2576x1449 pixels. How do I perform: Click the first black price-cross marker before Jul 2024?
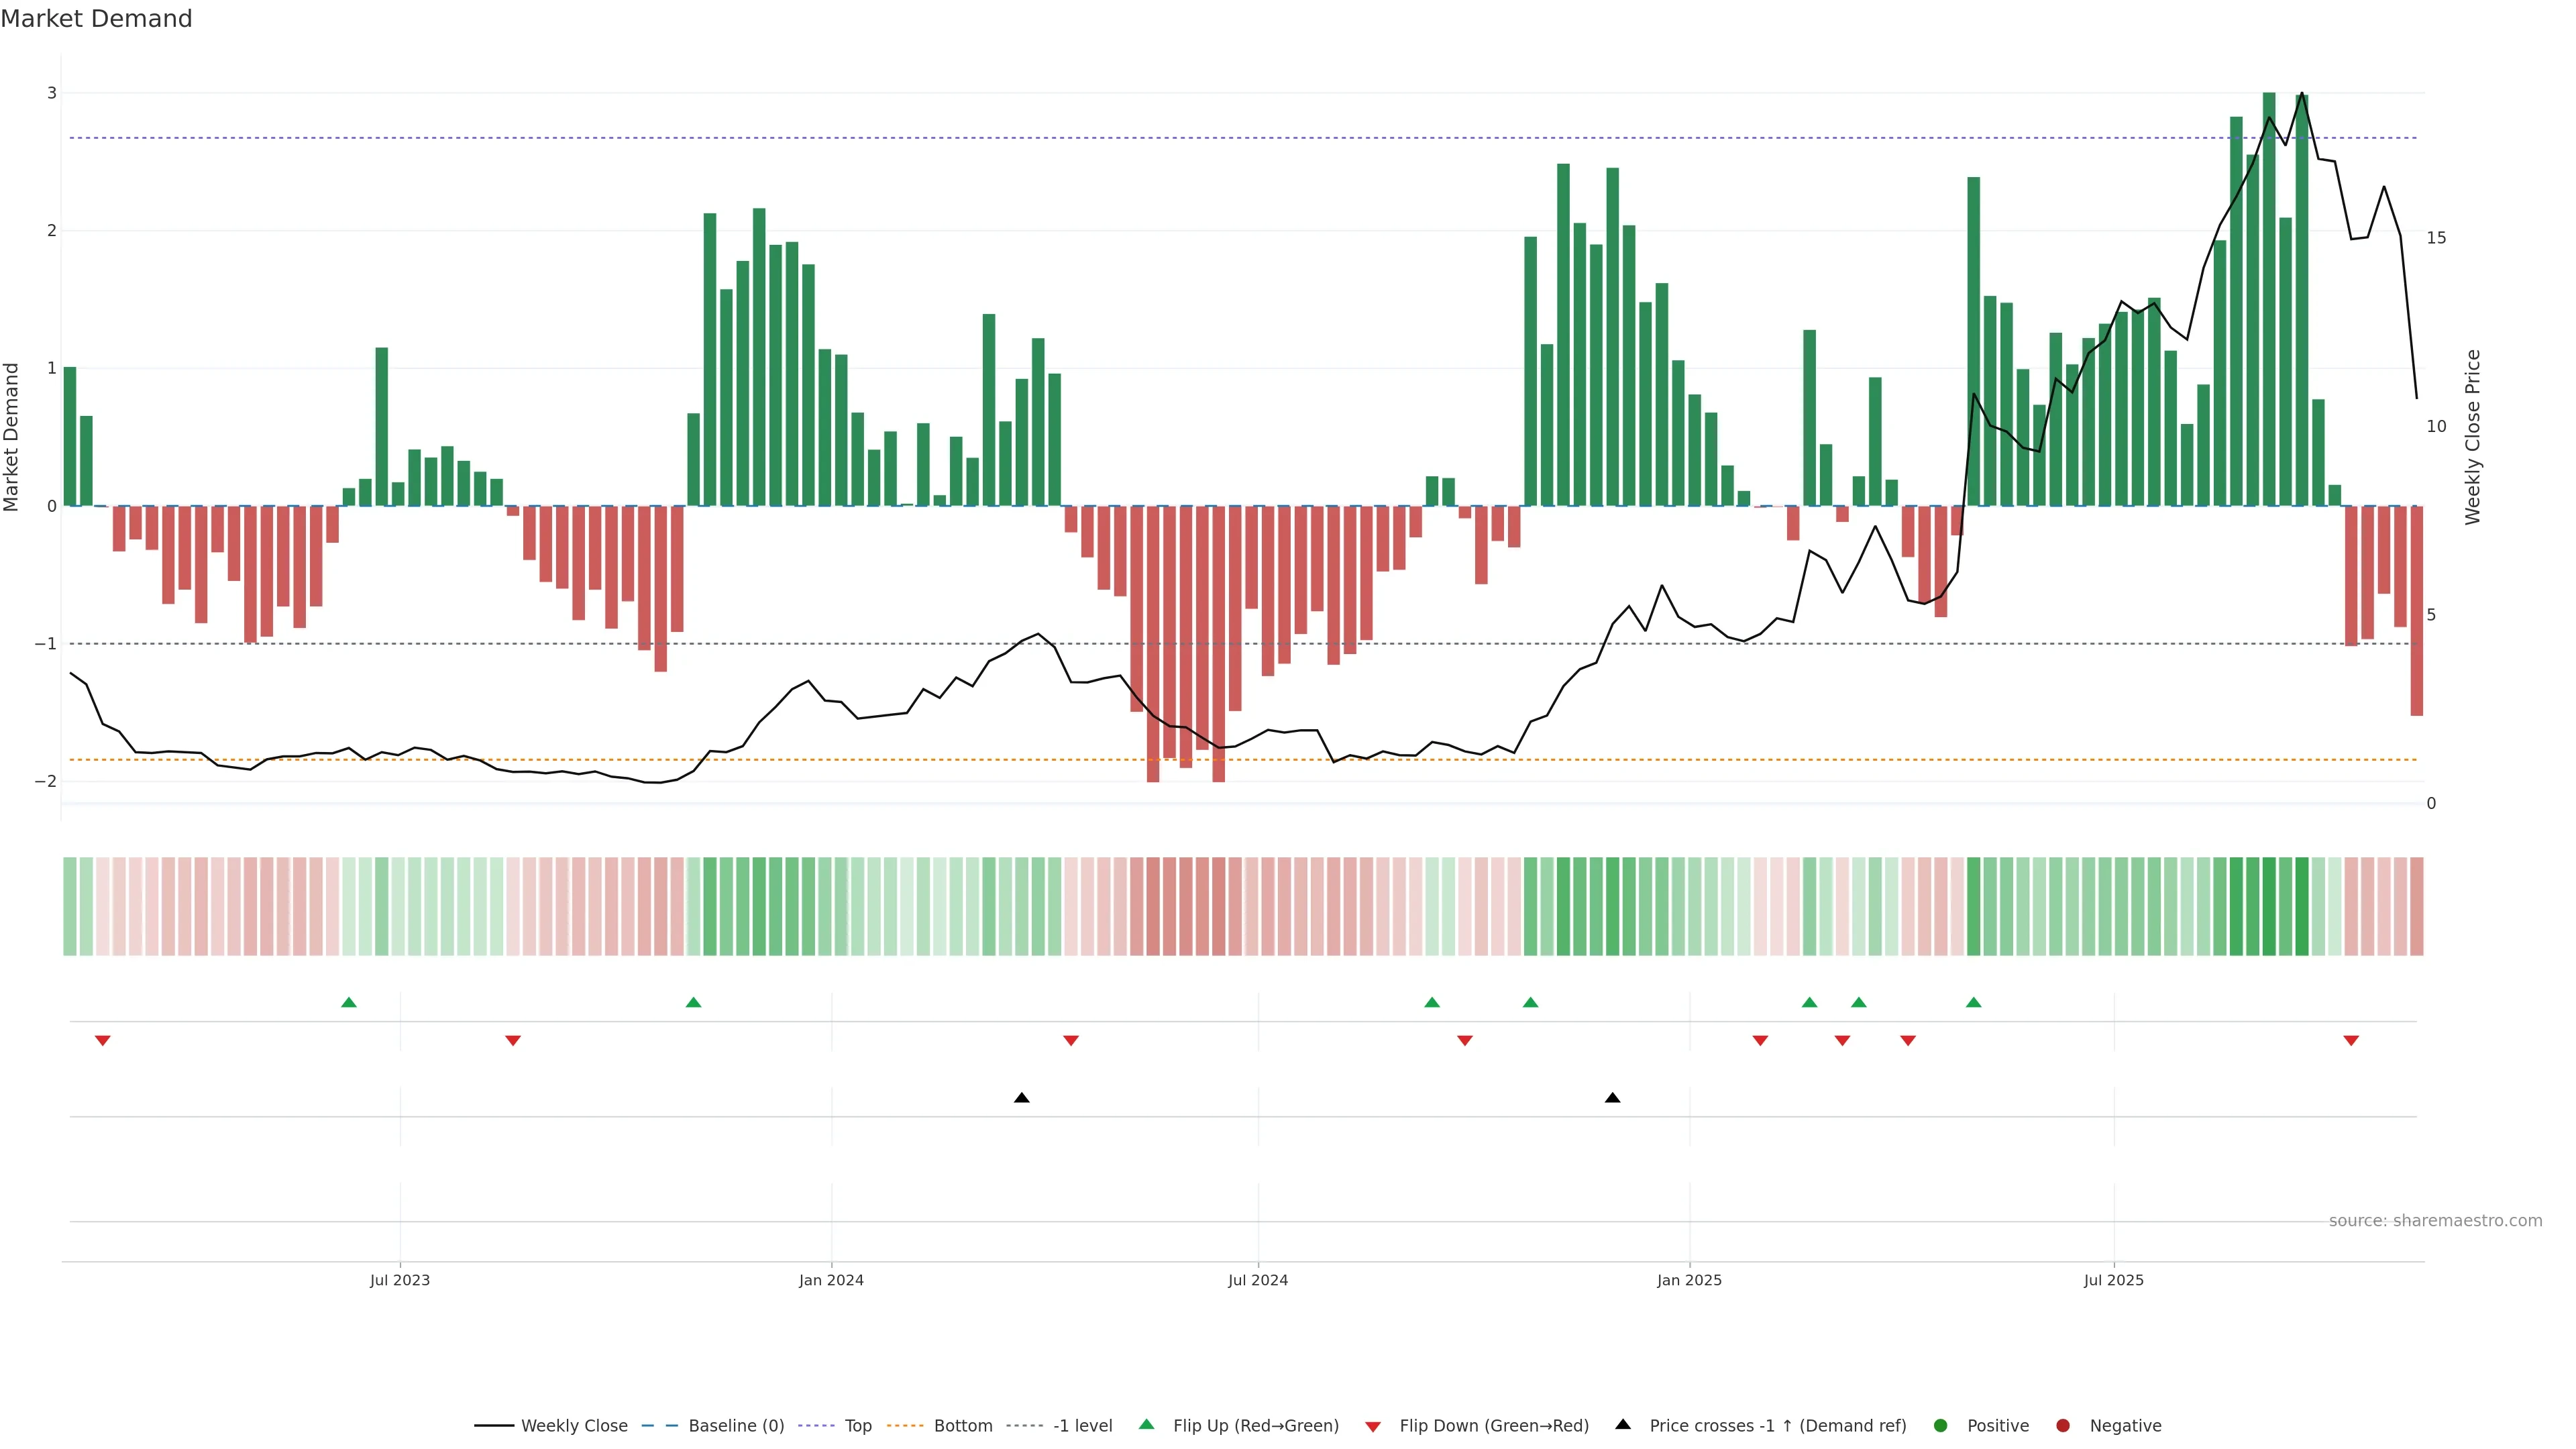click(1021, 1098)
